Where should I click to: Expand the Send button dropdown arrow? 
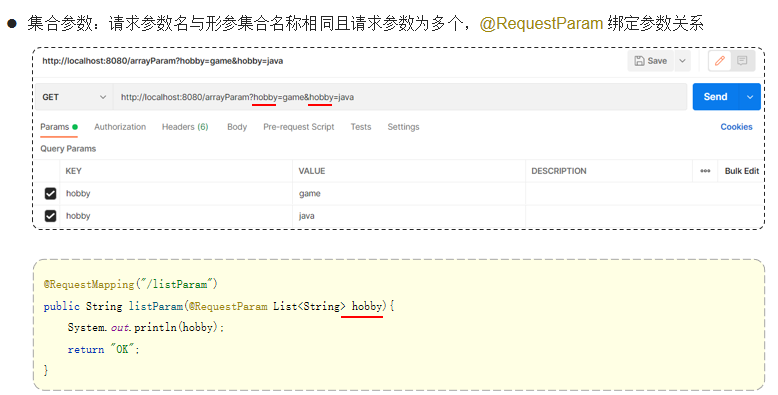750,97
